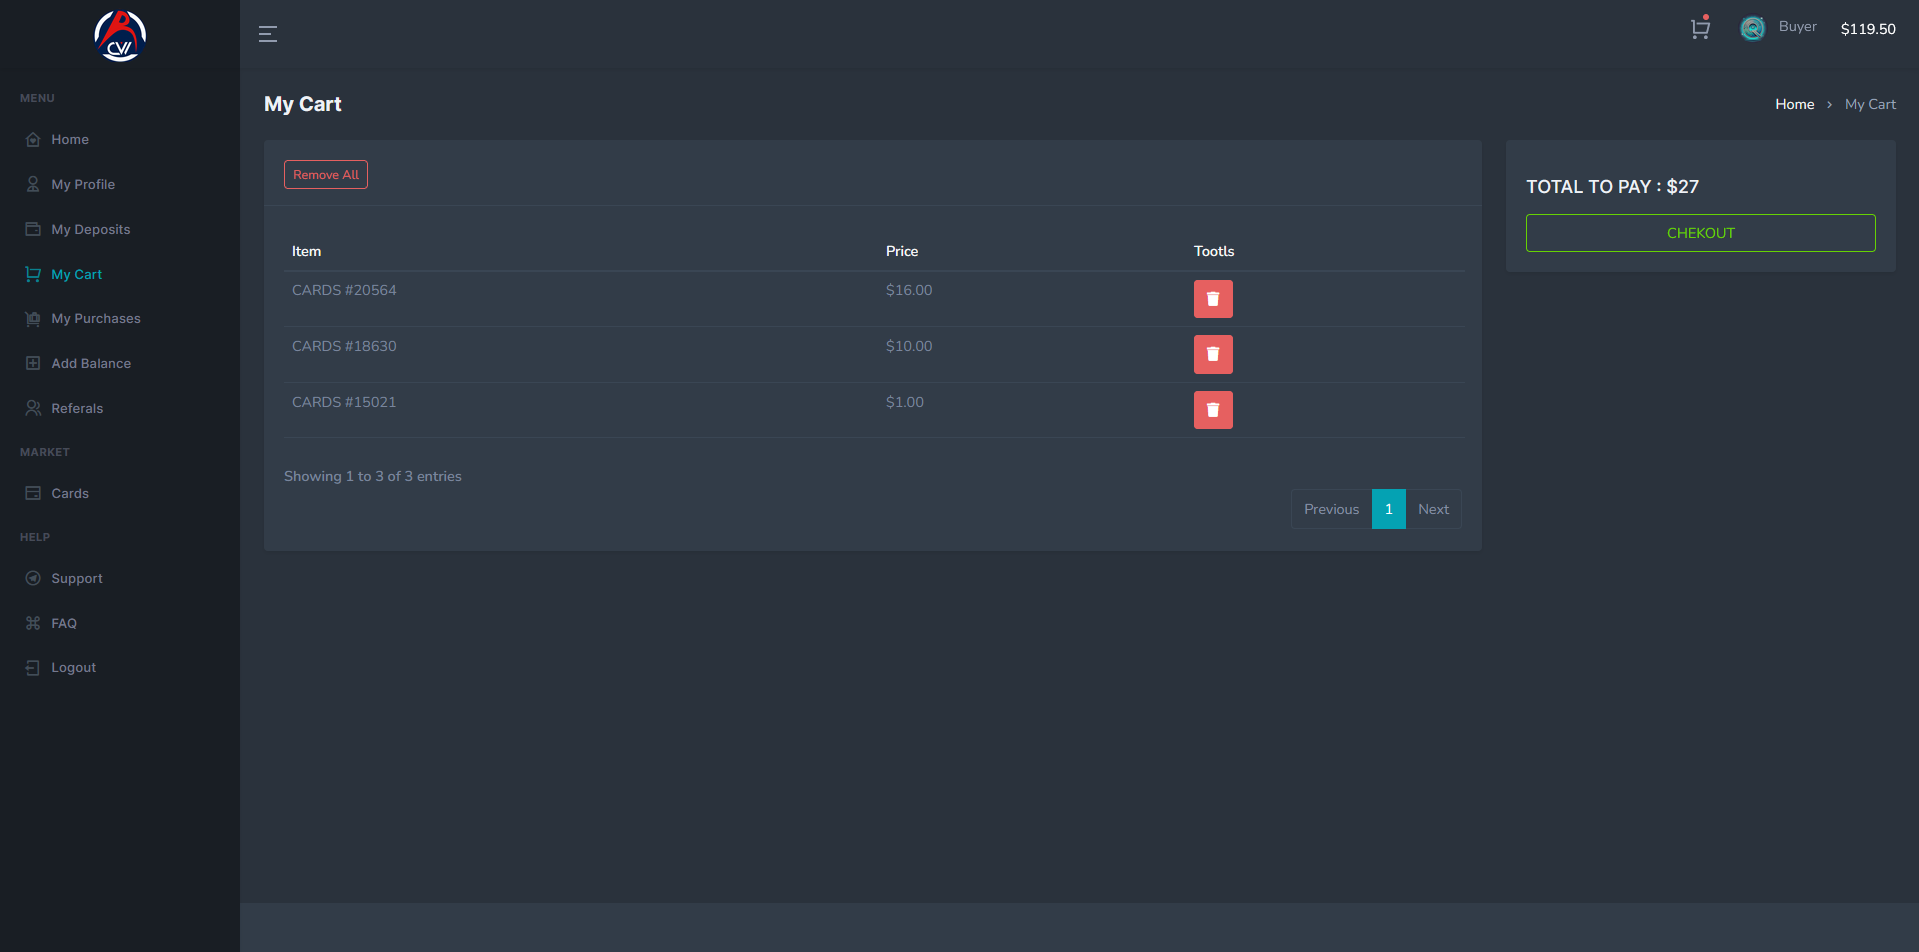This screenshot has height=952, width=1919.
Task: Go to the Next page
Action: click(x=1433, y=509)
